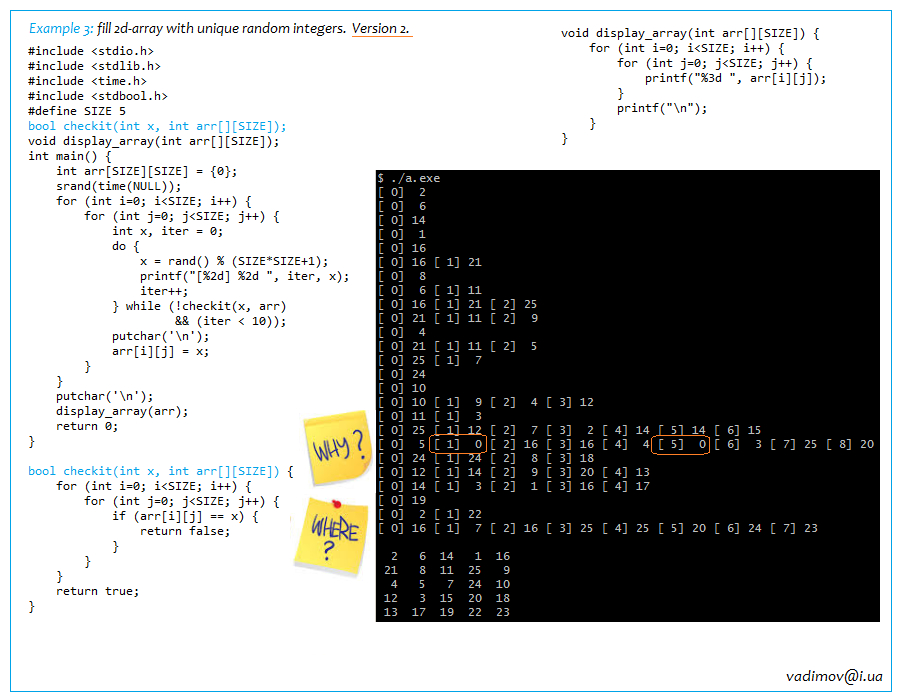Click the terminal line ending with '[ 6] 15'
This screenshot has width=900, height=700.
569,430
